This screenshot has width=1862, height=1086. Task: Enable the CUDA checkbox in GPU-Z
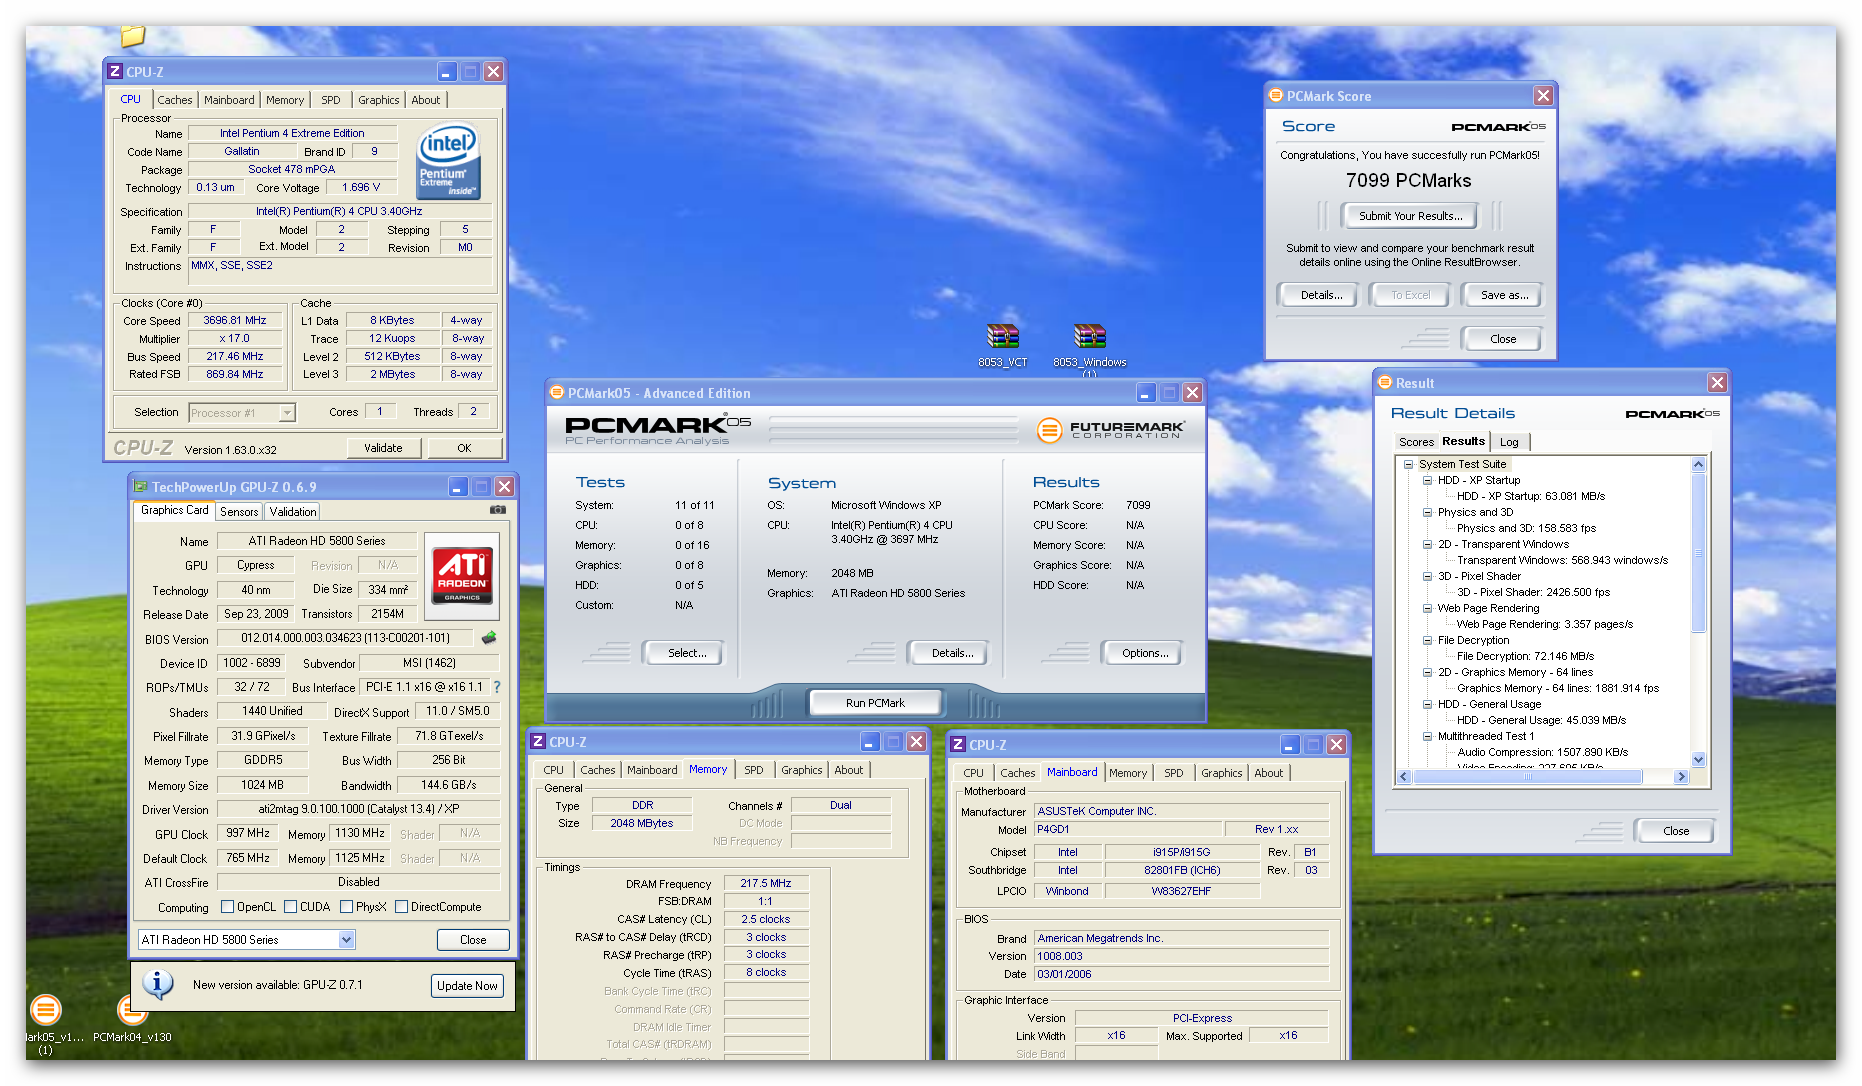pyautogui.click(x=290, y=907)
